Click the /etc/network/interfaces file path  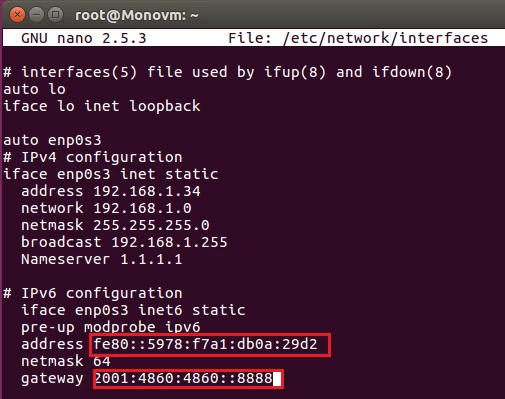click(385, 38)
